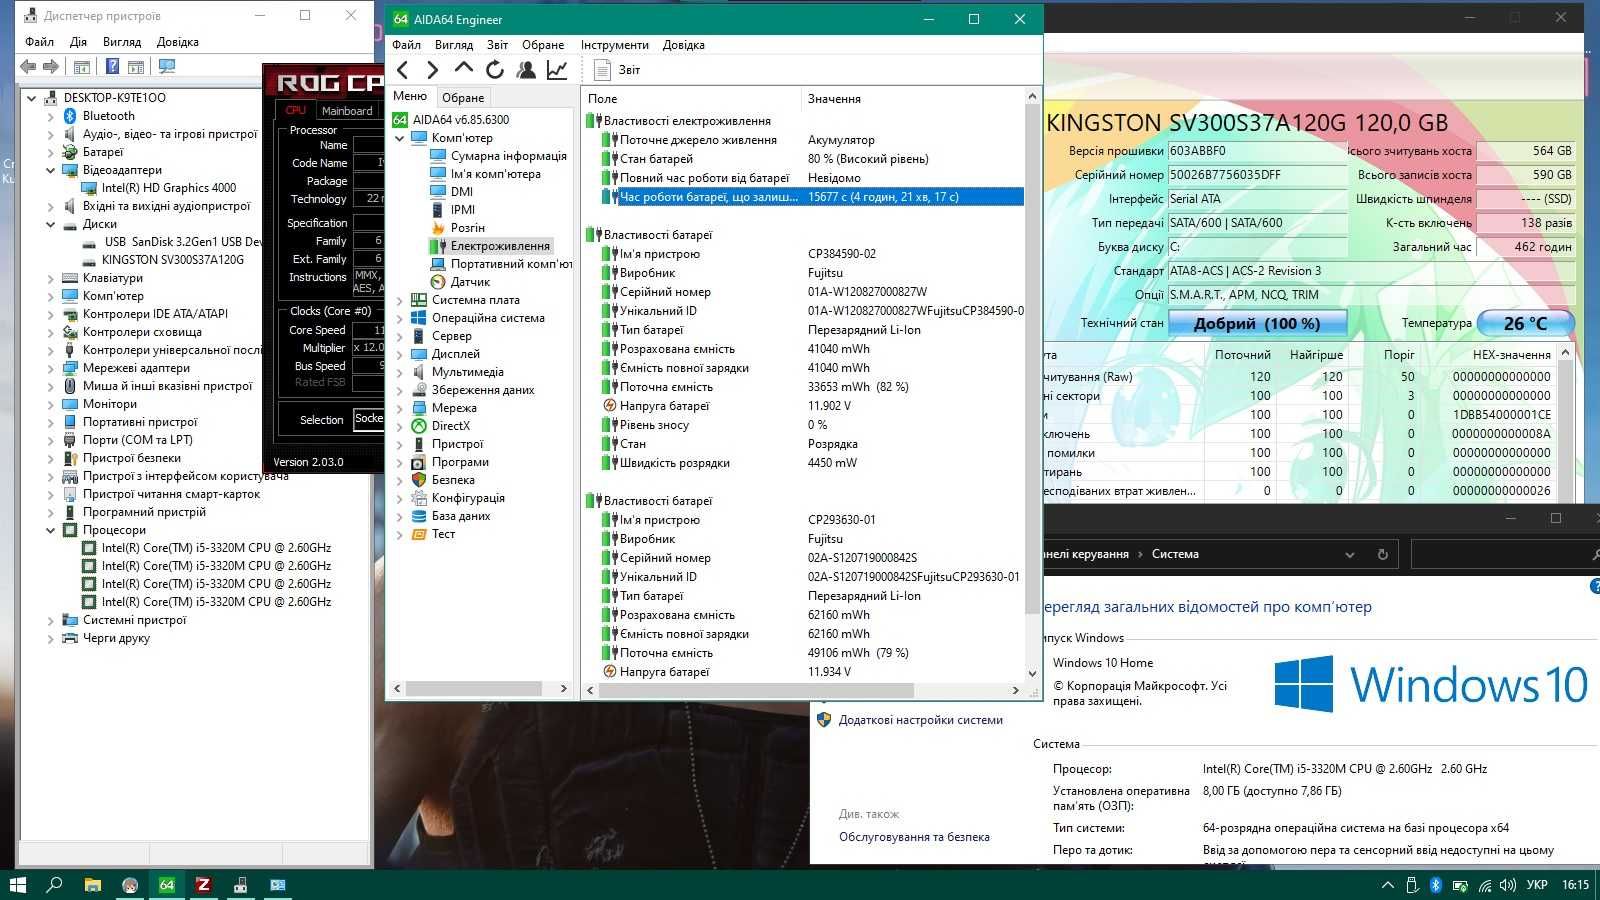Switch to red Z taskbar application
Image resolution: width=1600 pixels, height=900 pixels.
coord(203,885)
